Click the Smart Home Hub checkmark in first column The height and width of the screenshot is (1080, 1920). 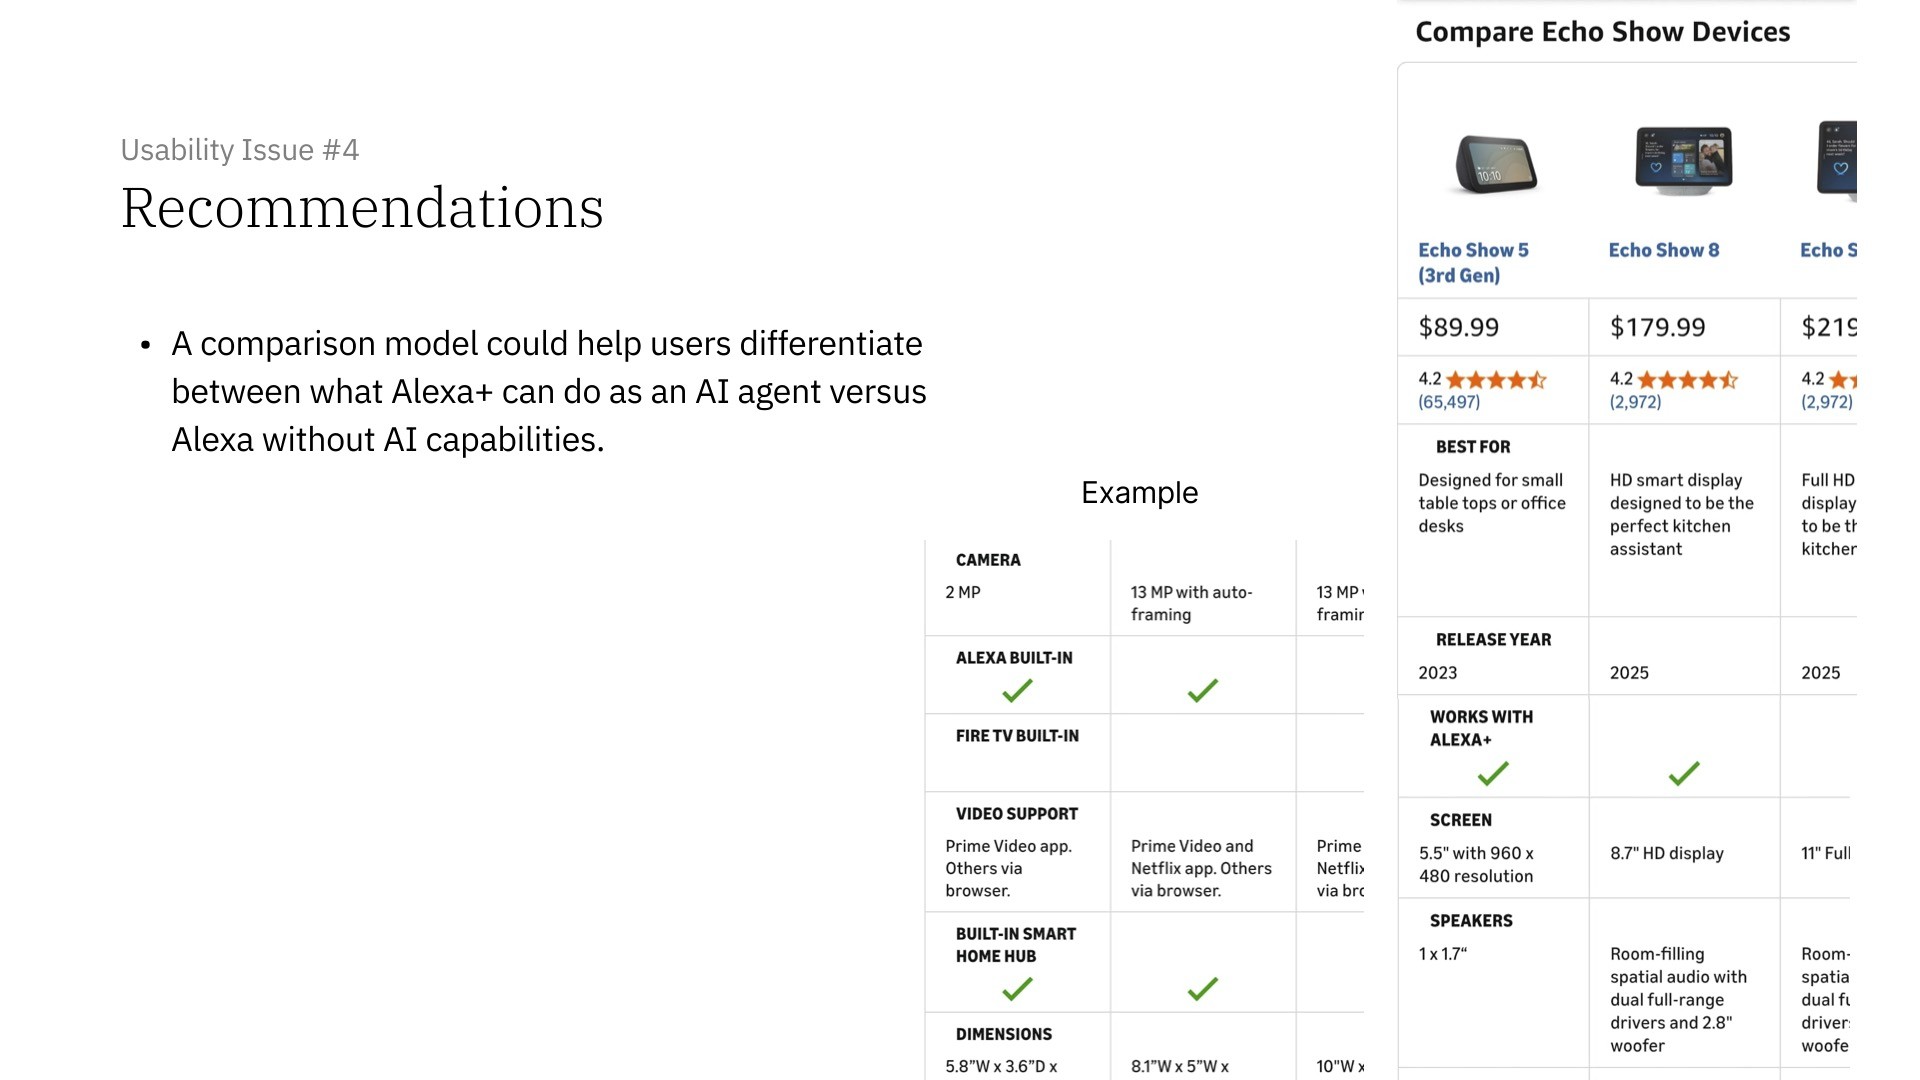1017,989
